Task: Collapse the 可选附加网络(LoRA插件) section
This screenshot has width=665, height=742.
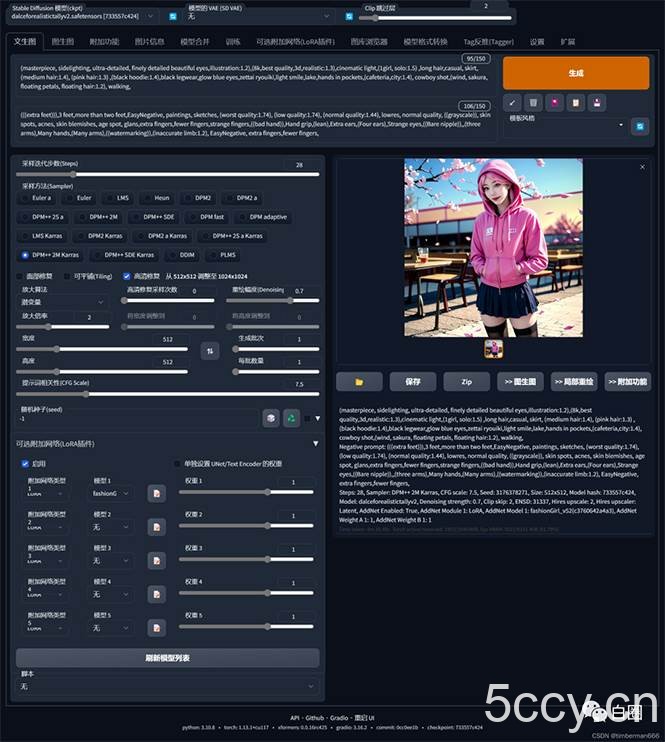Action: pos(316,443)
